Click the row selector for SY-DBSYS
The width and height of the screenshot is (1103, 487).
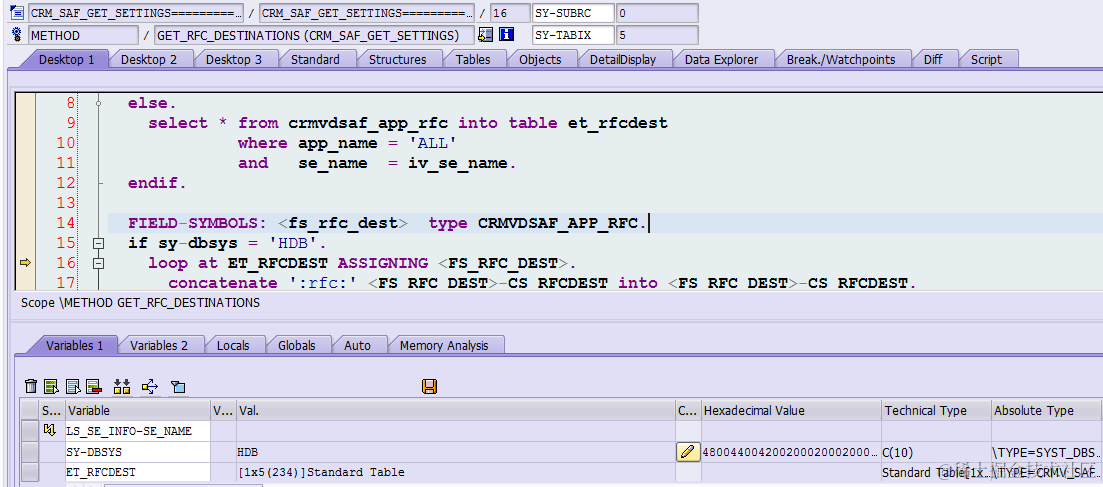click(30, 452)
